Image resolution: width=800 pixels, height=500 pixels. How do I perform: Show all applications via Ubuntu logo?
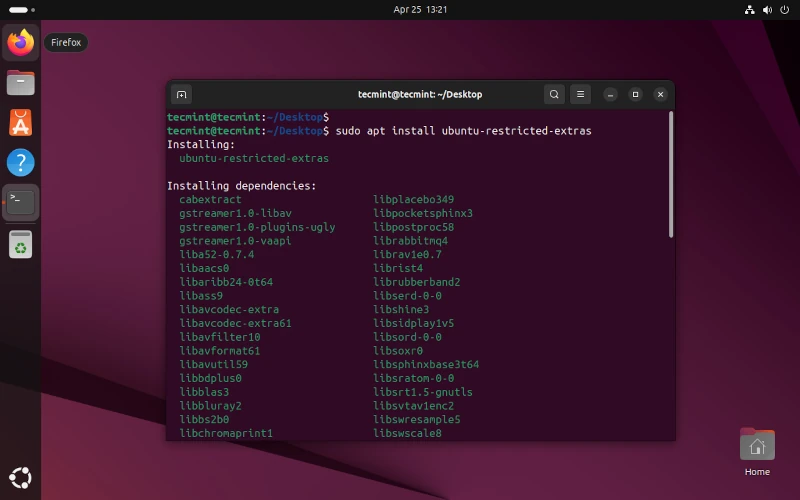tap(21, 477)
